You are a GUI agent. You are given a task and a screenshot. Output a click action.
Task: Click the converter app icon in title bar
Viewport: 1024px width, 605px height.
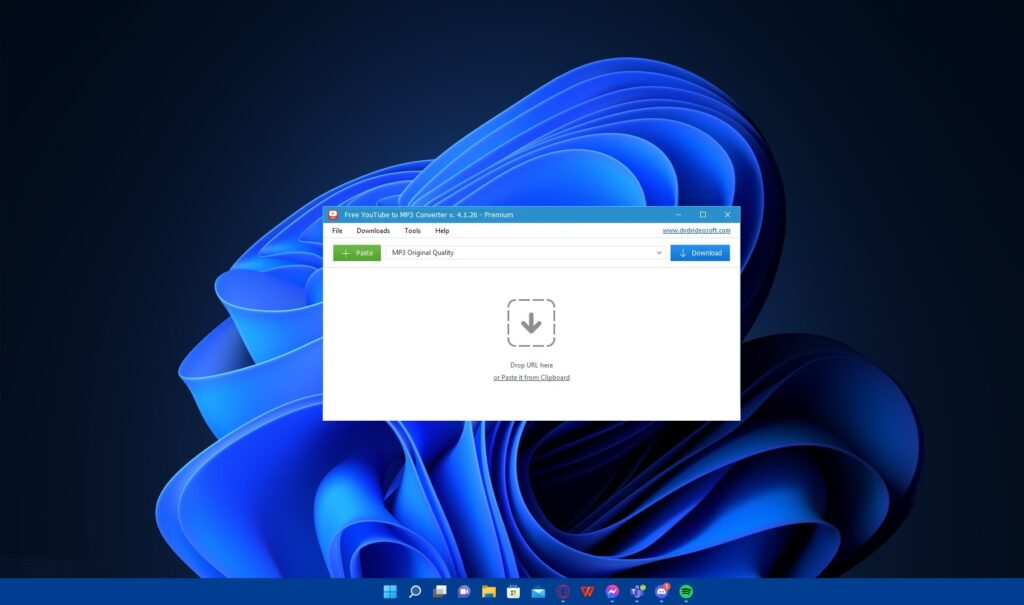click(x=333, y=214)
